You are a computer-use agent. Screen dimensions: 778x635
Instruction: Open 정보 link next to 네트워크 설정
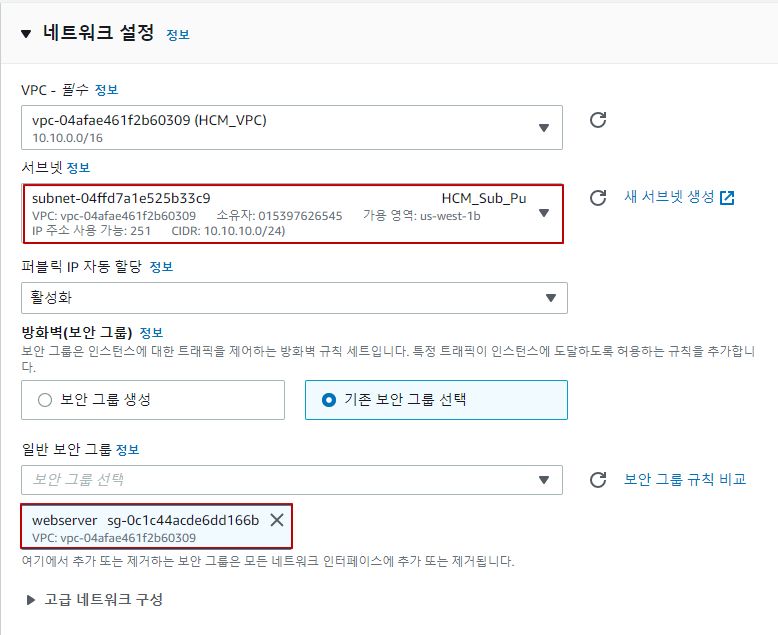(x=178, y=35)
